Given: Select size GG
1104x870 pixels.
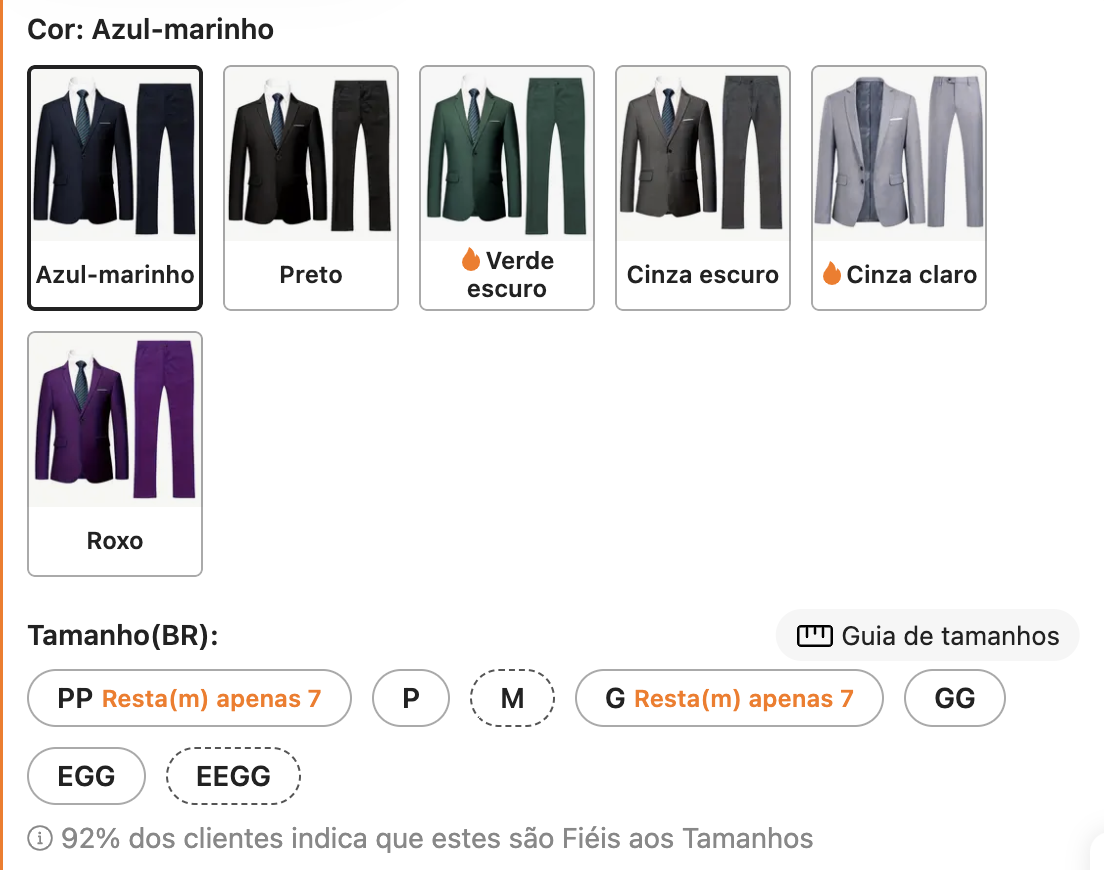Looking at the screenshot, I should (954, 698).
